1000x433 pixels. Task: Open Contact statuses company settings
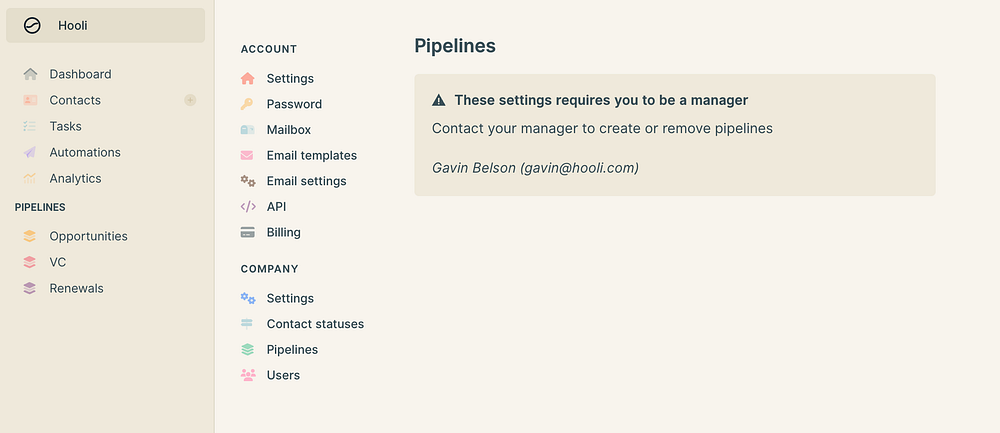315,324
